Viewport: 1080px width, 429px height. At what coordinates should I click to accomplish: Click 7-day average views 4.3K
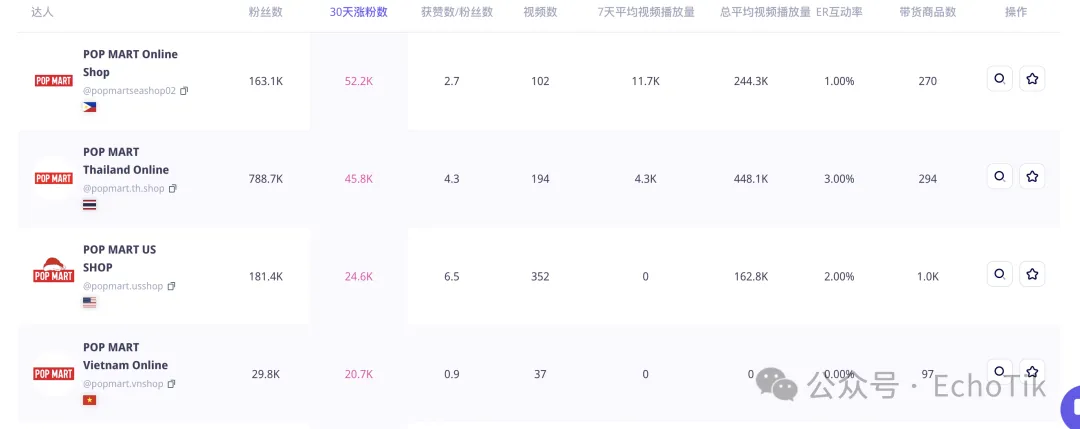coord(645,179)
